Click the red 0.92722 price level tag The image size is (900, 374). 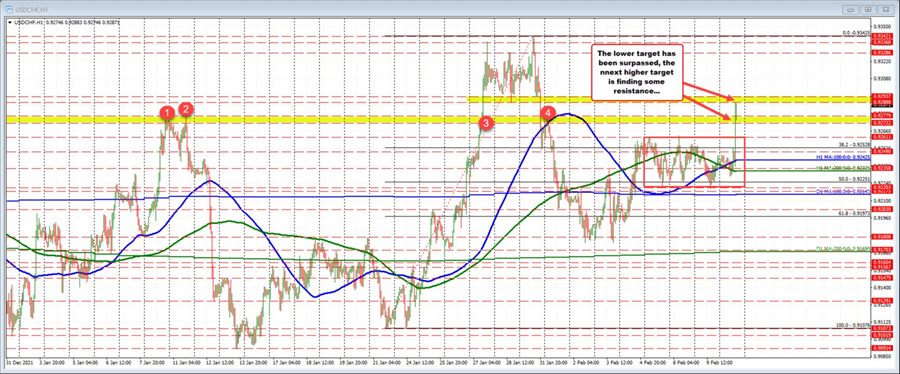(881, 123)
